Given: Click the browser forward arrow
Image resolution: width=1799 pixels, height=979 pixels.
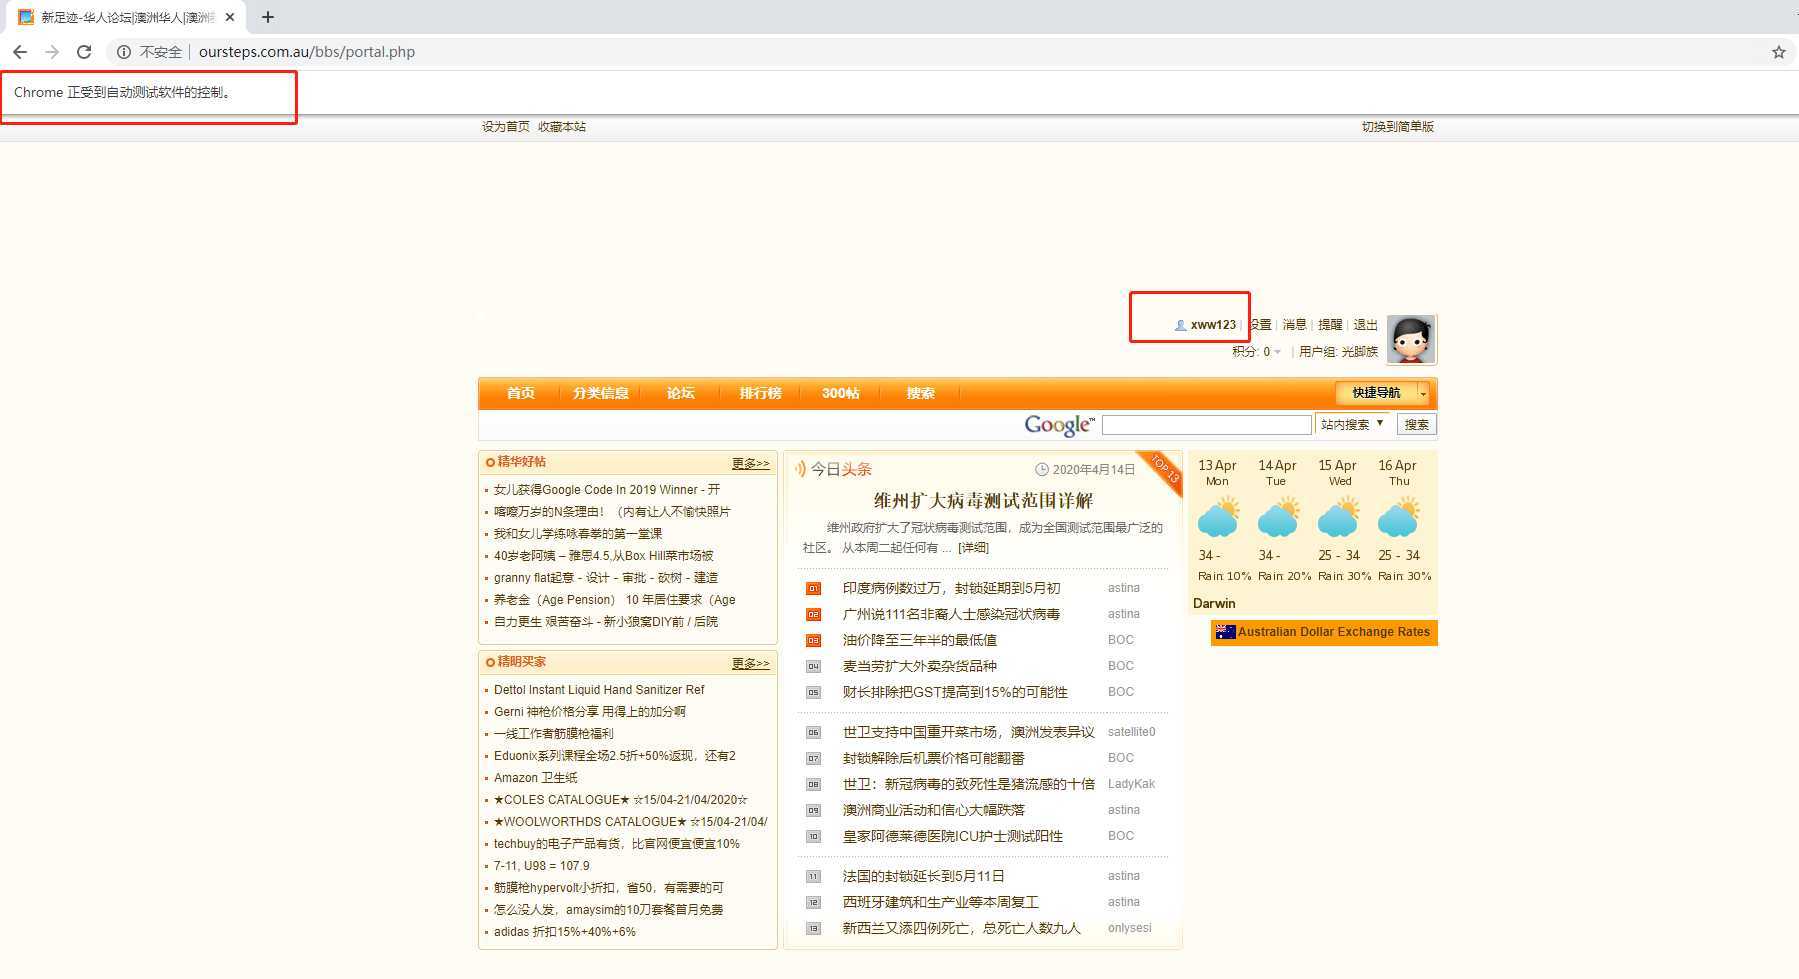Looking at the screenshot, I should 52,52.
